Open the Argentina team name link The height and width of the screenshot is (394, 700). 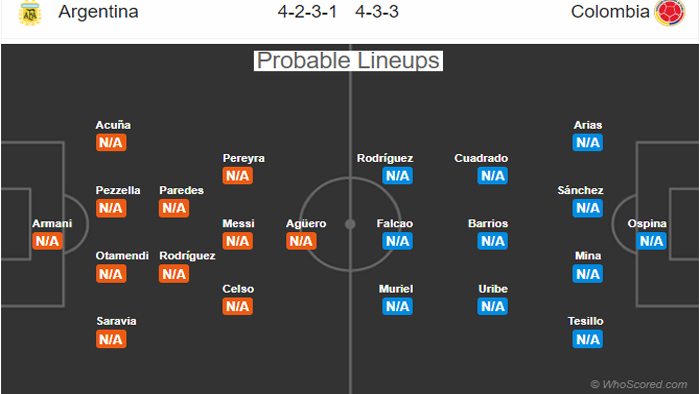(x=98, y=12)
